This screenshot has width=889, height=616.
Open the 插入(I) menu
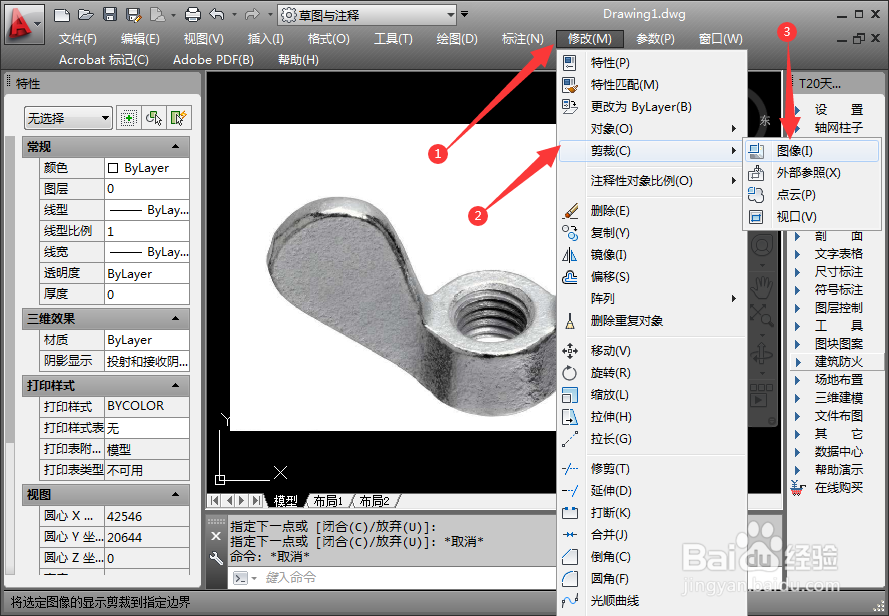coord(265,39)
